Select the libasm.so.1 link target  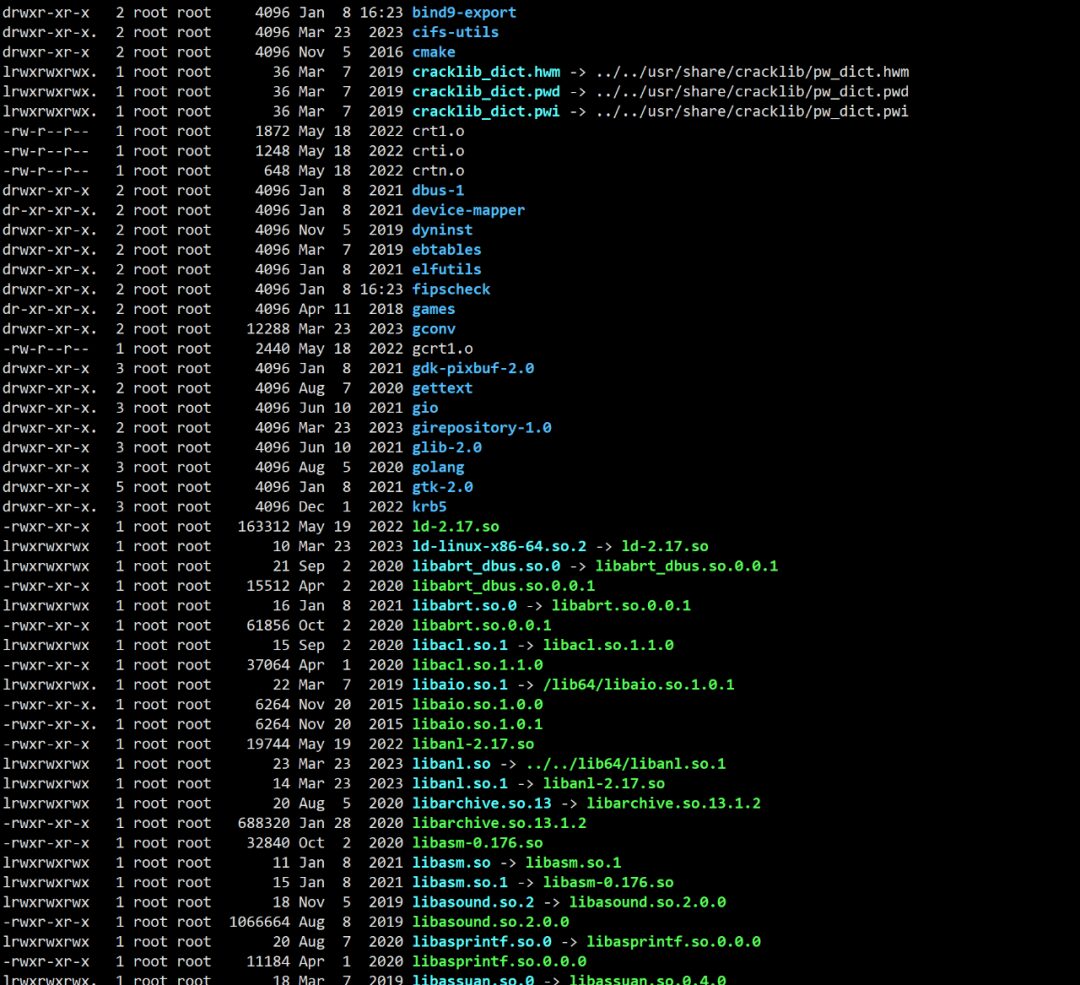point(573,862)
